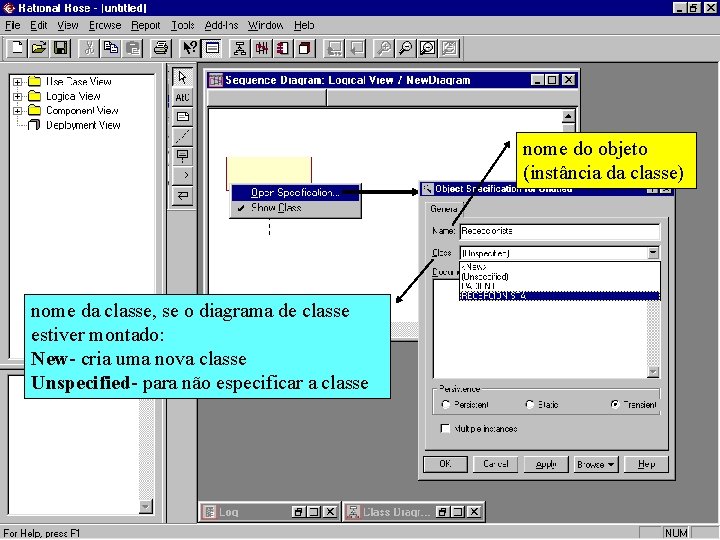Click the Help button in the dialog
720x540 pixels.
(646, 464)
